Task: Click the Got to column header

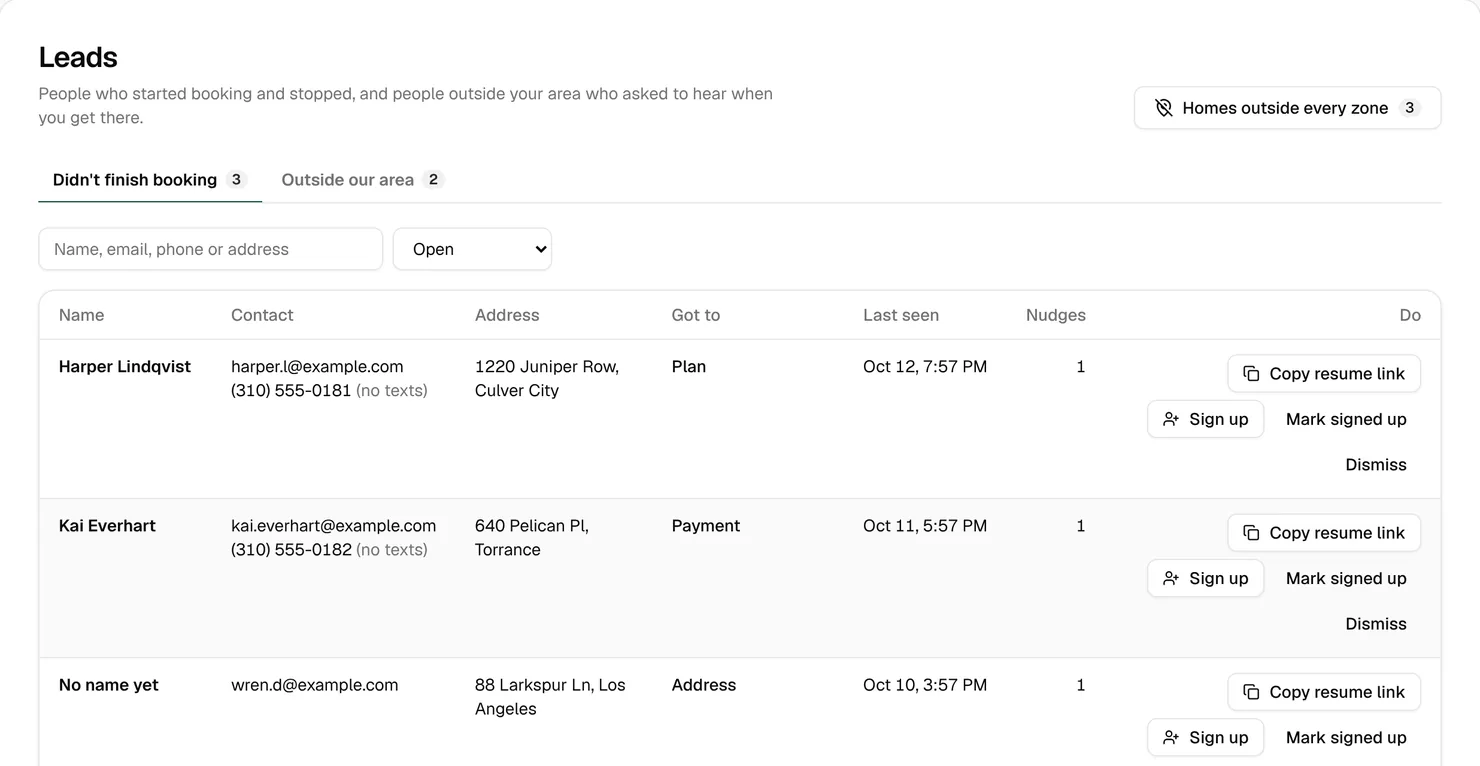Action: click(x=696, y=315)
